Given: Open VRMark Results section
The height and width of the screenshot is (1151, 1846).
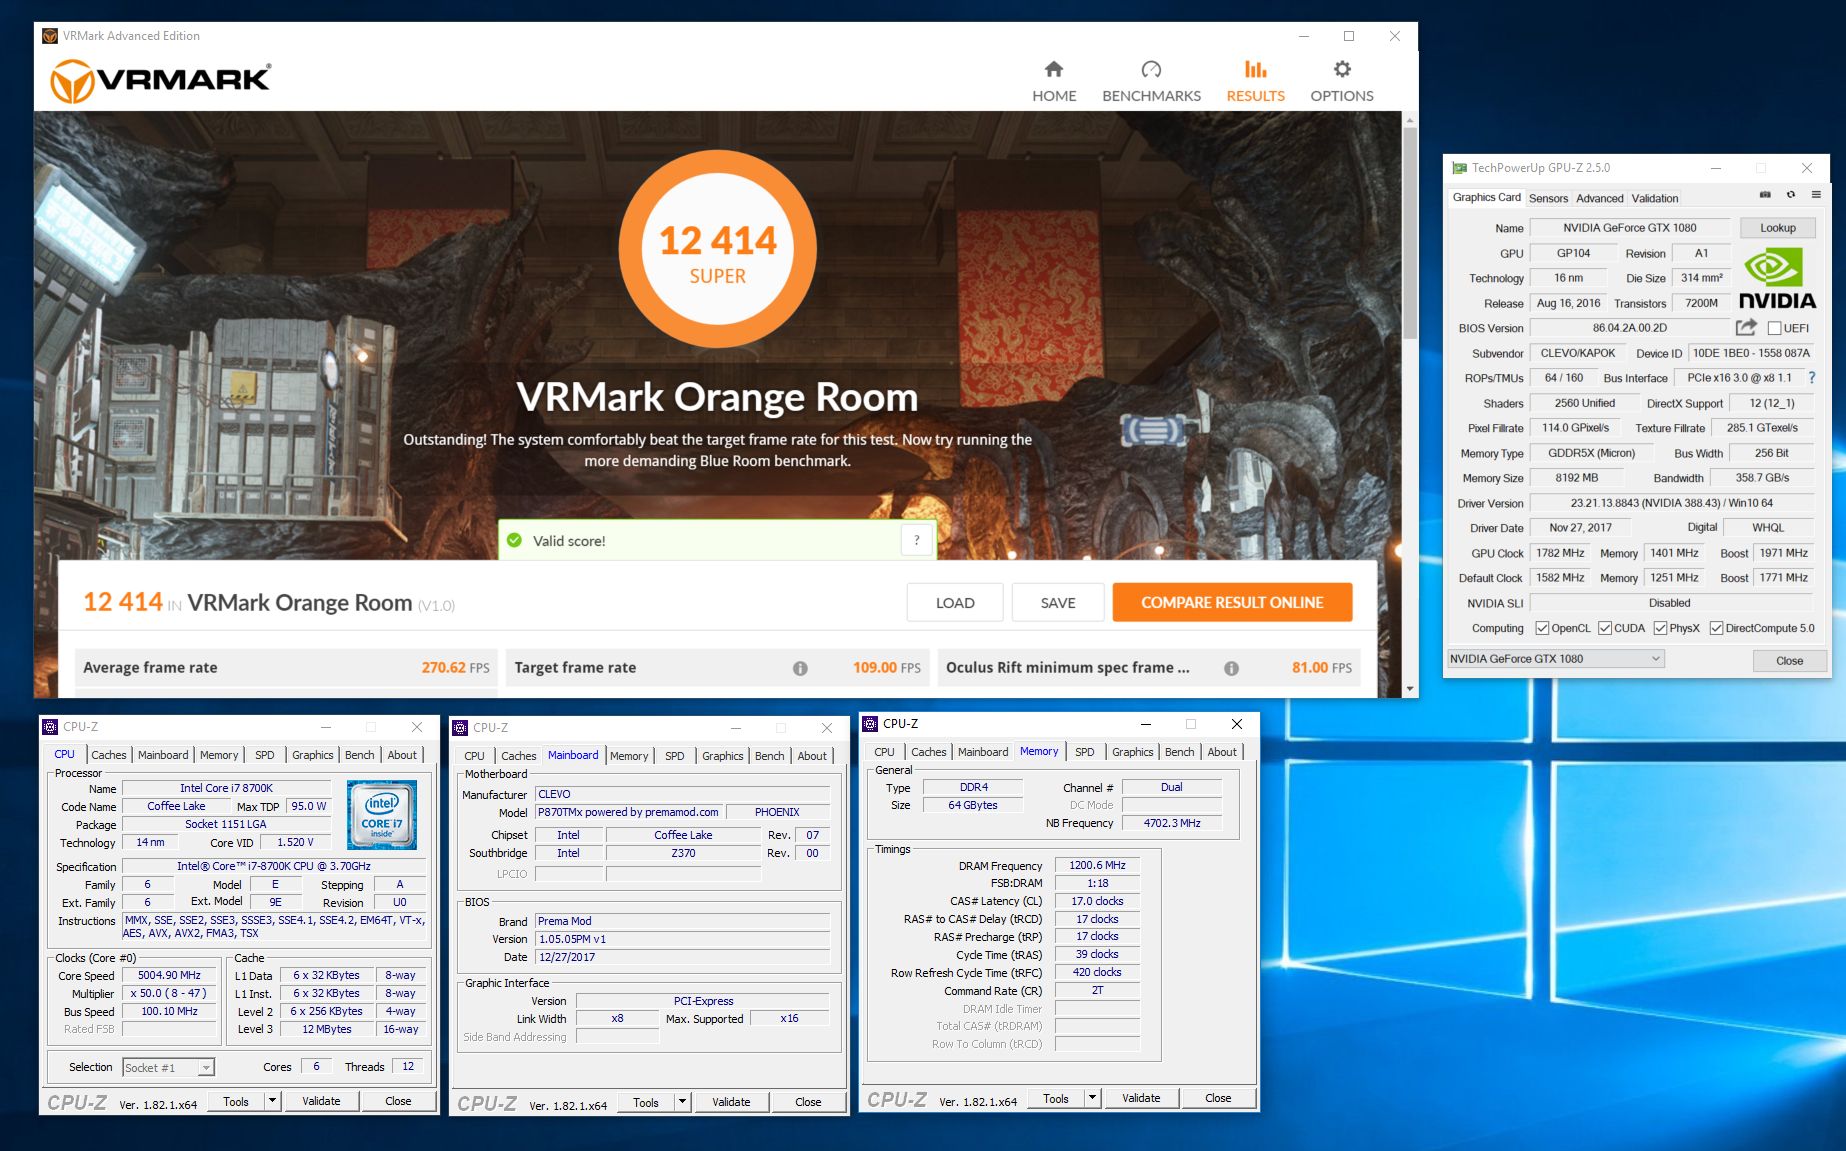Looking at the screenshot, I should tap(1255, 81).
